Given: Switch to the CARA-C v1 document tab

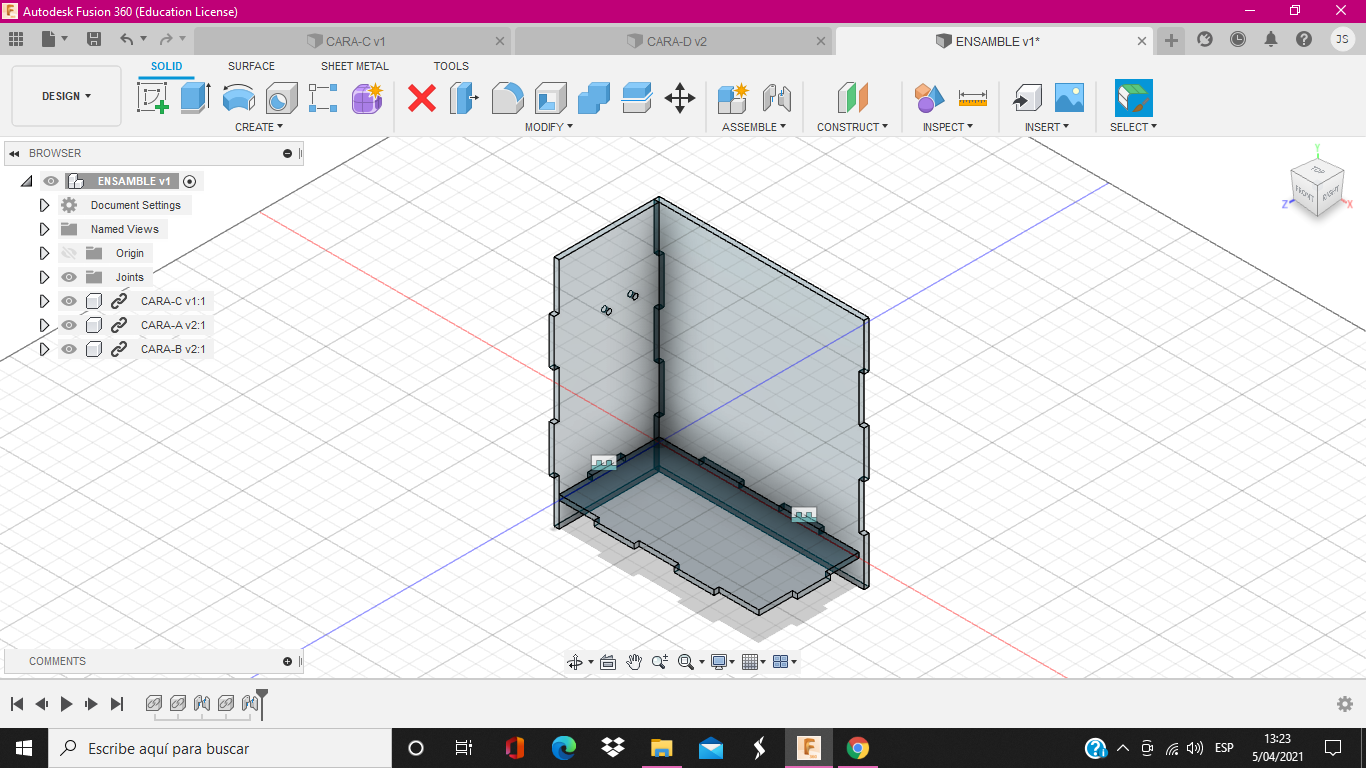Looking at the screenshot, I should click(x=353, y=41).
